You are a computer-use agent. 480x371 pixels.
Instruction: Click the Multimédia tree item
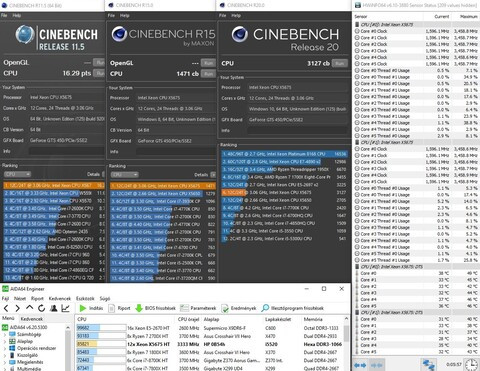pyautogui.click(x=29, y=369)
